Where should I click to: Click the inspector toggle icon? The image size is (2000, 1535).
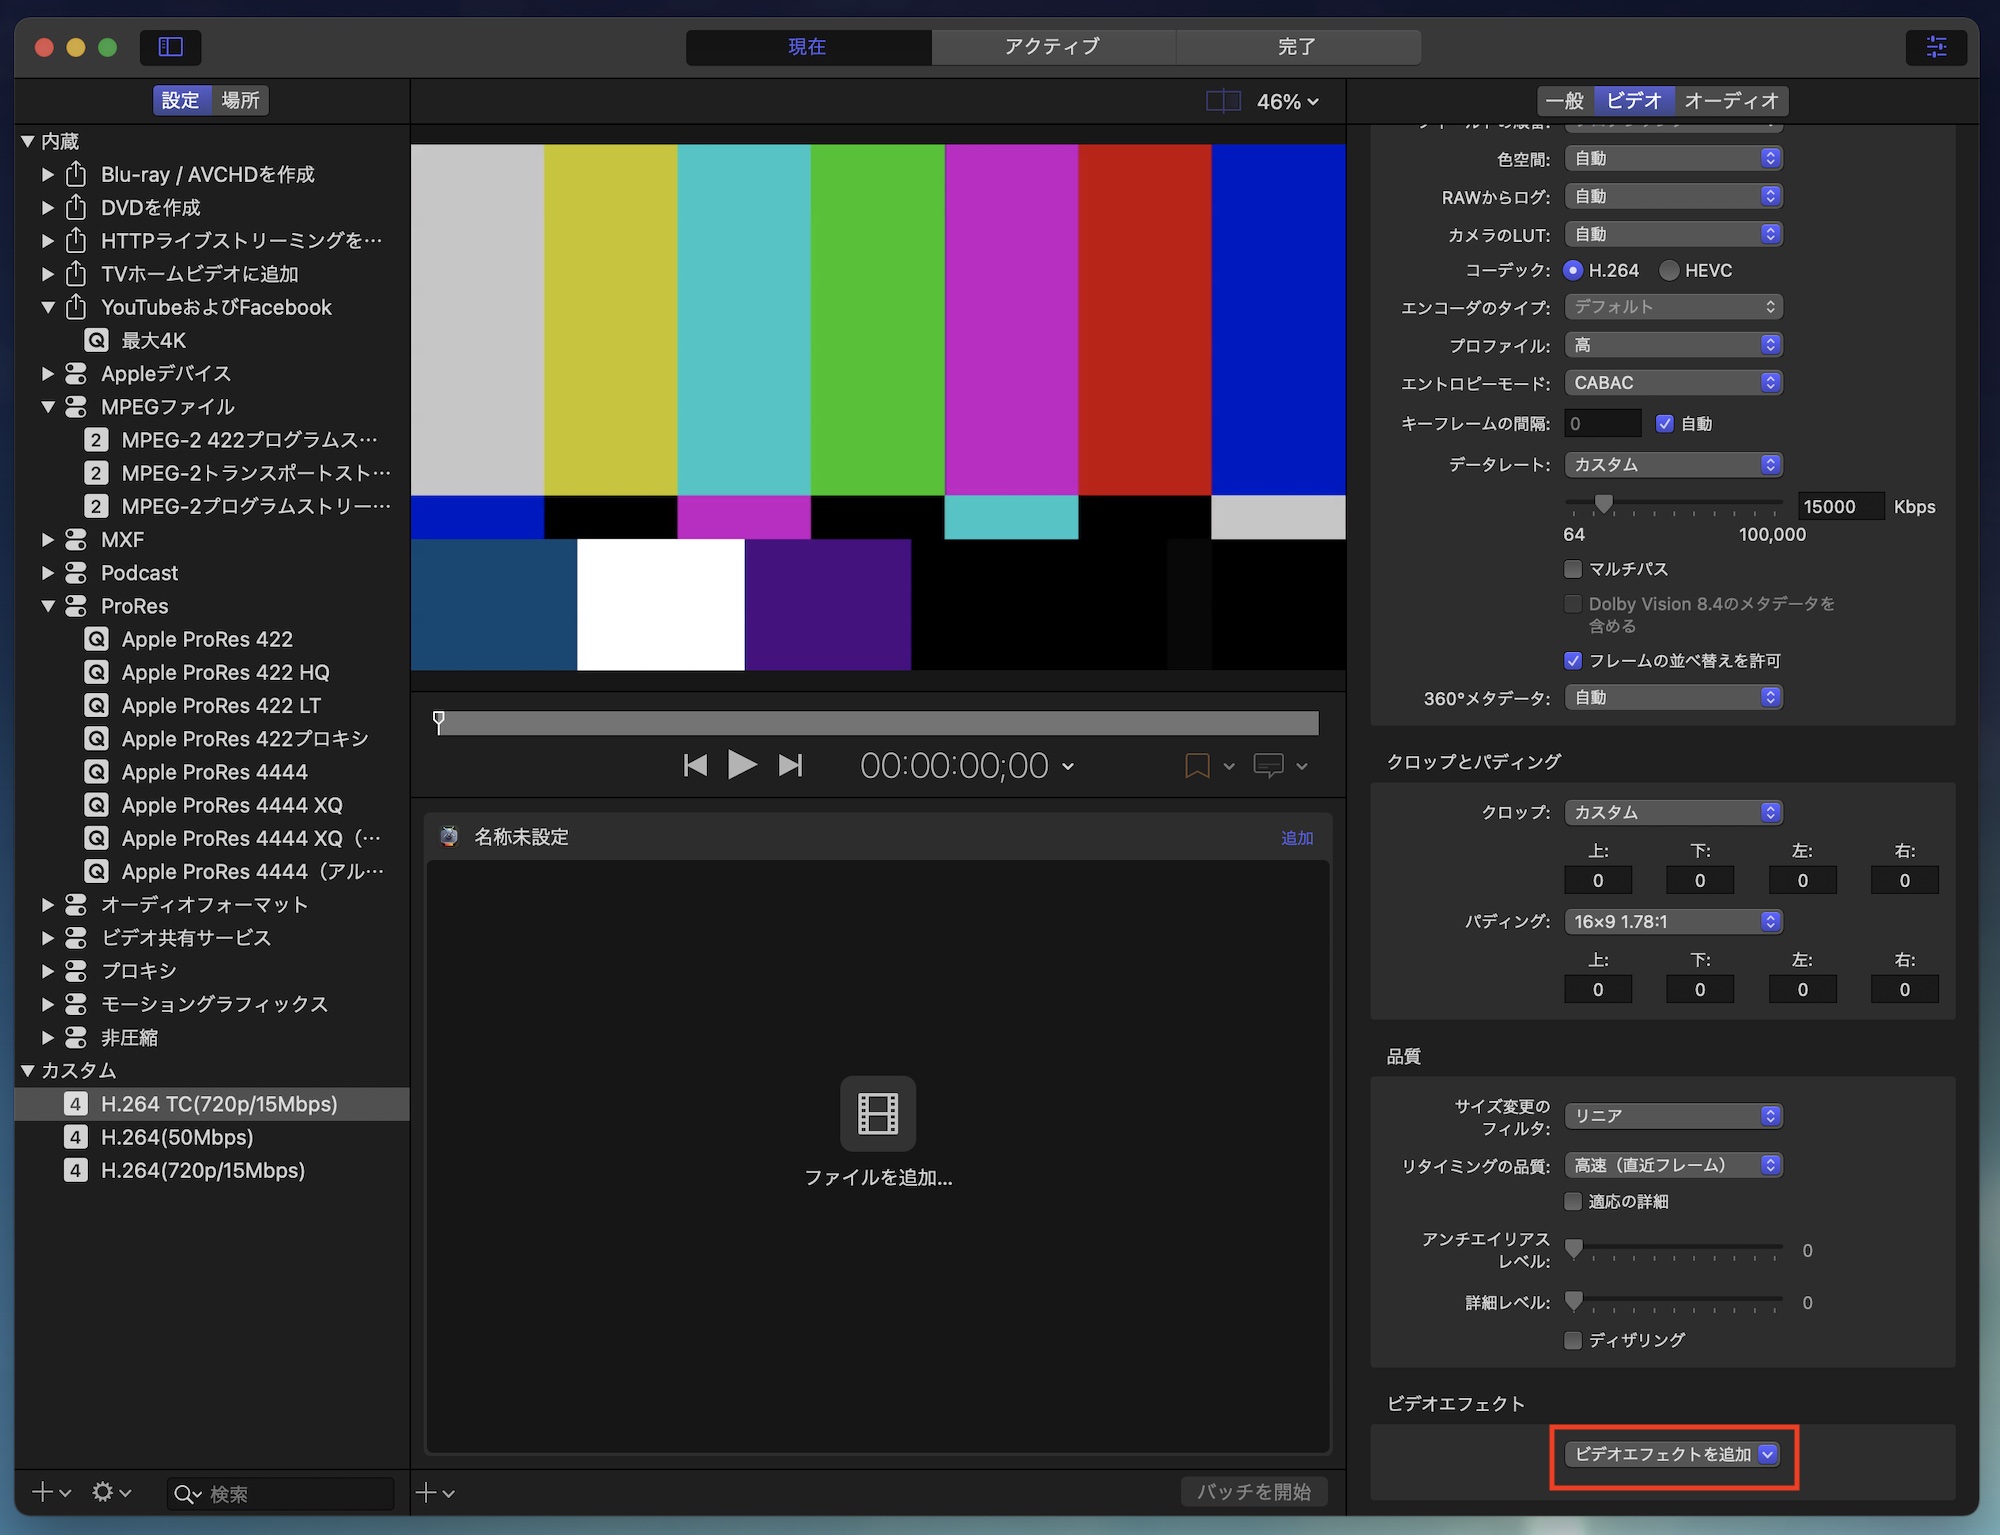(x=1936, y=46)
